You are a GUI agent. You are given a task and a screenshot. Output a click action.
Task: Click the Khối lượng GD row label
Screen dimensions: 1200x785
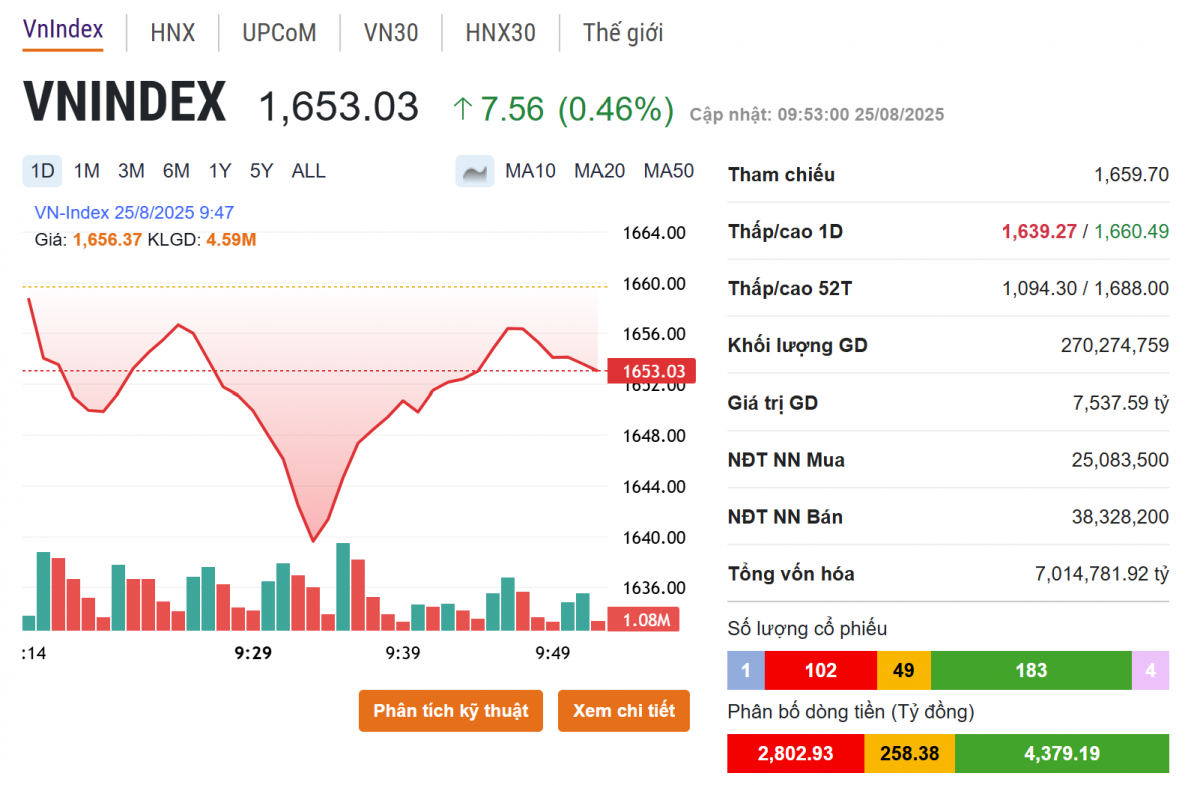click(798, 346)
